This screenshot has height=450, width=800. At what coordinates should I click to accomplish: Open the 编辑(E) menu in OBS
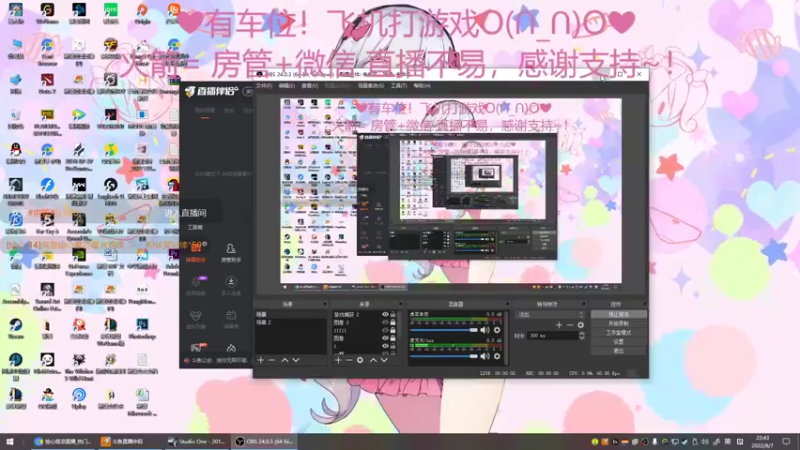[x=287, y=86]
